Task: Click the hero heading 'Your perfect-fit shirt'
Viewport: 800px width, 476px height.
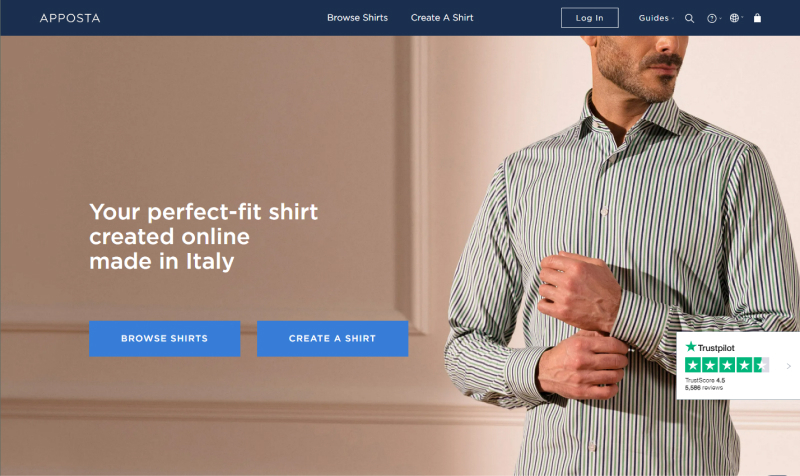Action: (204, 212)
